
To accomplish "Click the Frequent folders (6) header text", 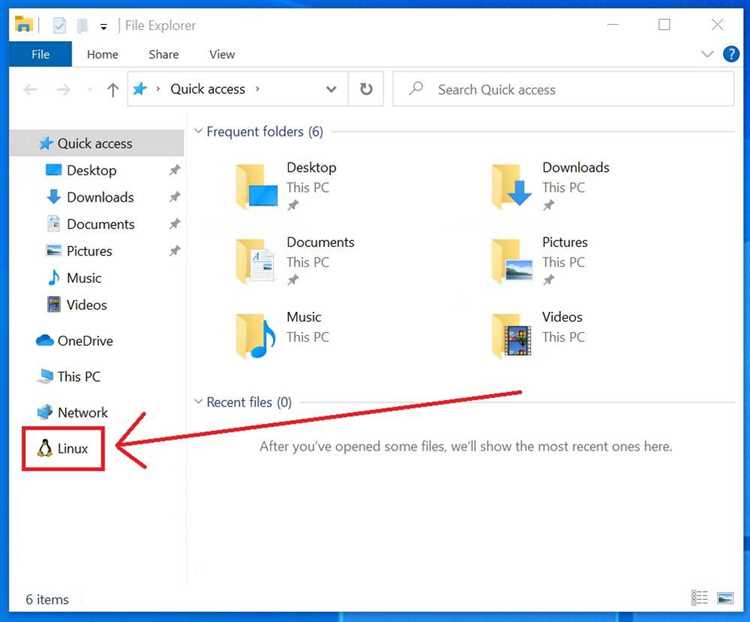I will 265,132.
